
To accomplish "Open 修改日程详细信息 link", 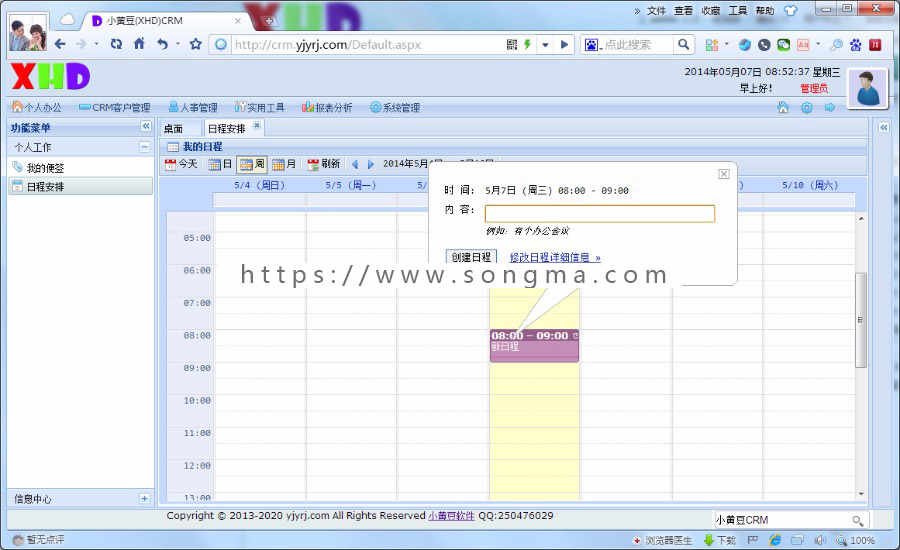I will (554, 258).
